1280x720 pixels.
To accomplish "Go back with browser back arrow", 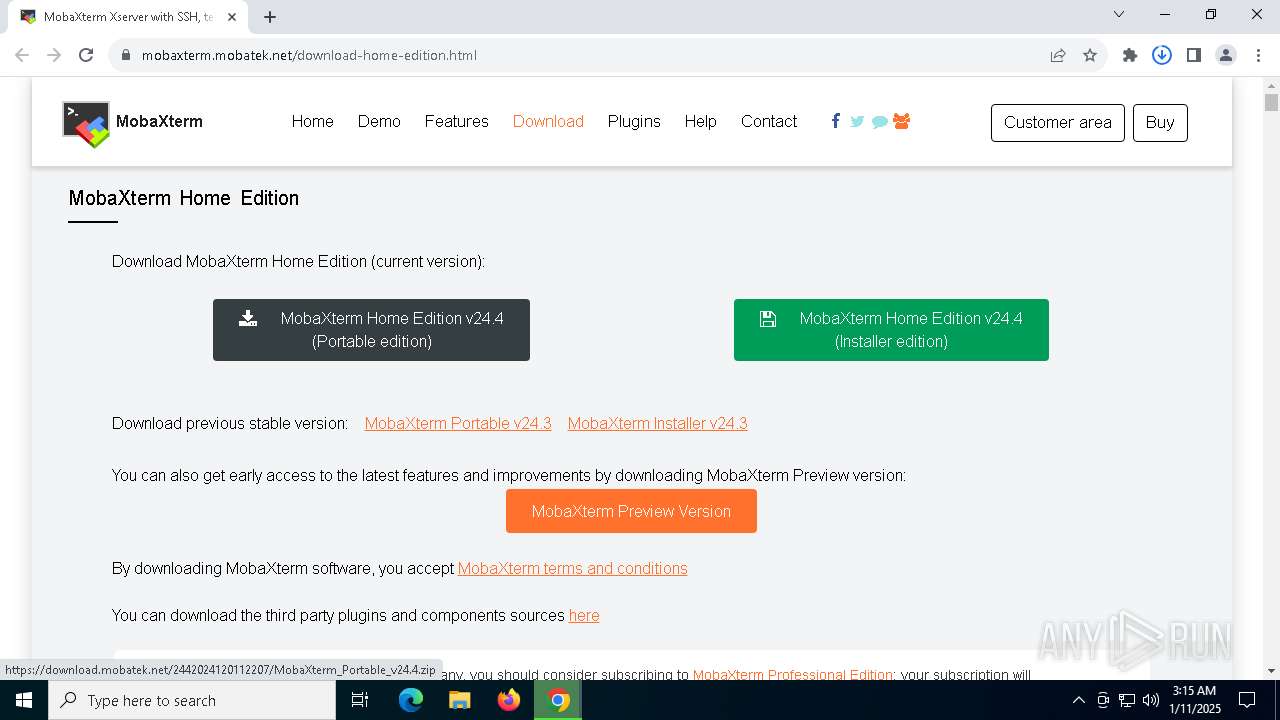I will coord(22,55).
